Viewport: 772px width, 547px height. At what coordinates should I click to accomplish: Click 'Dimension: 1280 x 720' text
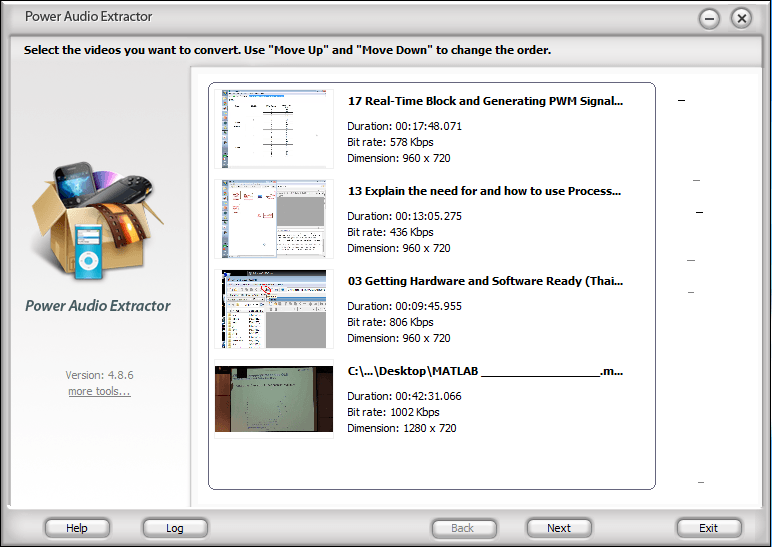click(x=402, y=428)
